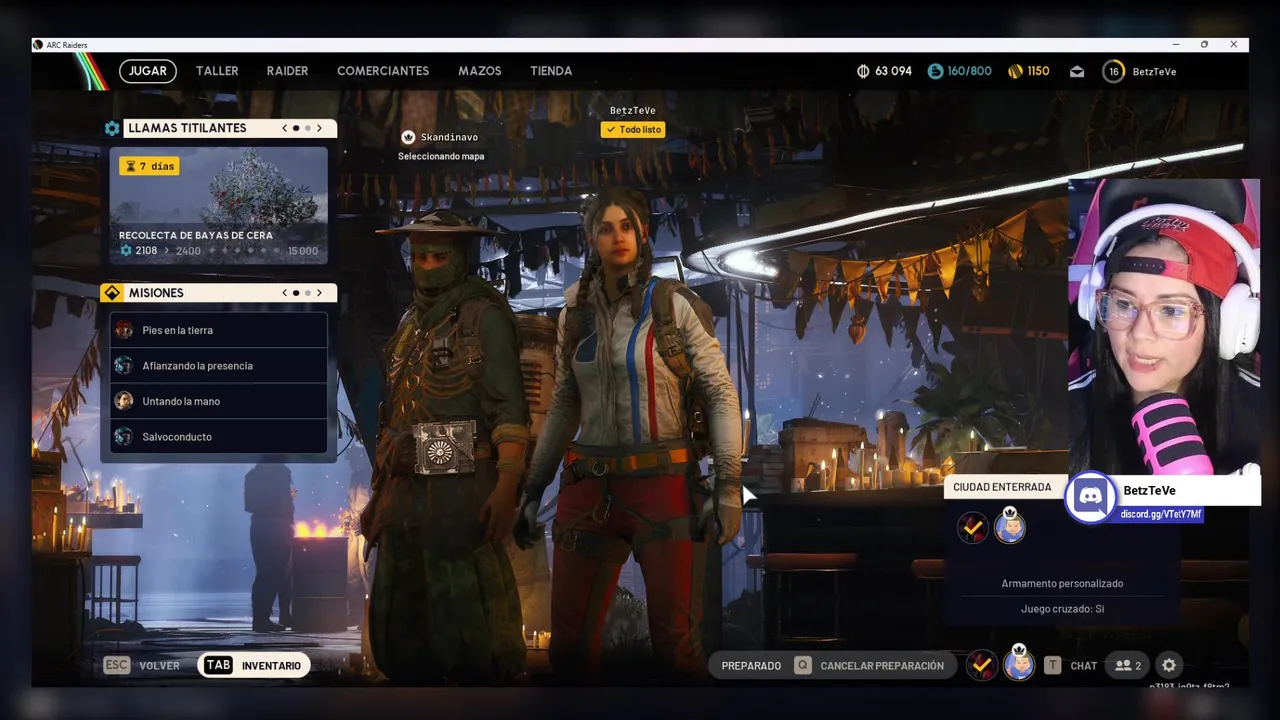Go to next Misiones page

pos(319,293)
